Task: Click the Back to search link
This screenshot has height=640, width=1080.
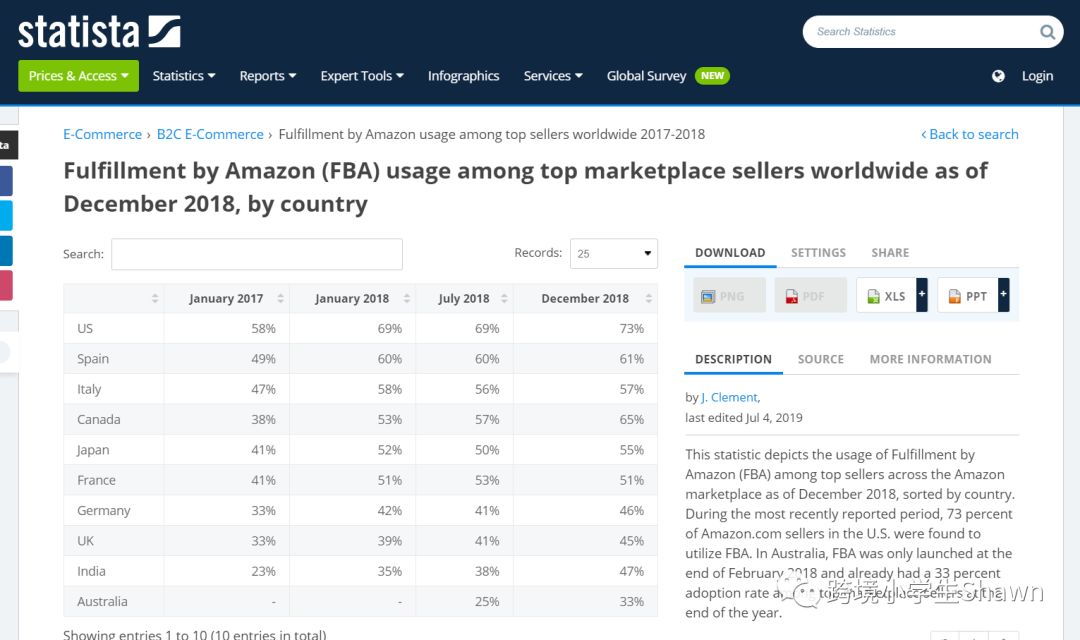Action: [x=969, y=134]
